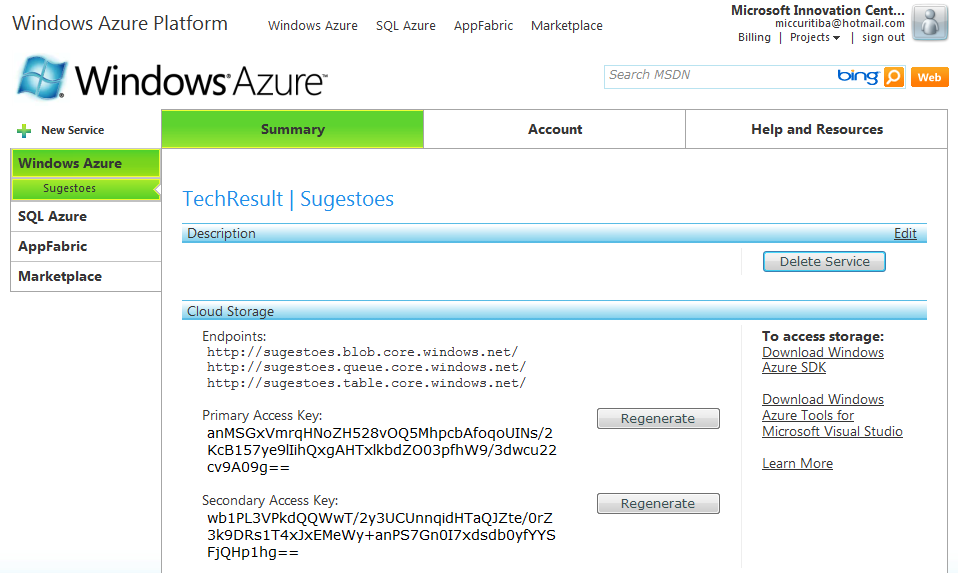Click the Primary Access Key value
The image size is (958, 573).
pyautogui.click(x=382, y=450)
